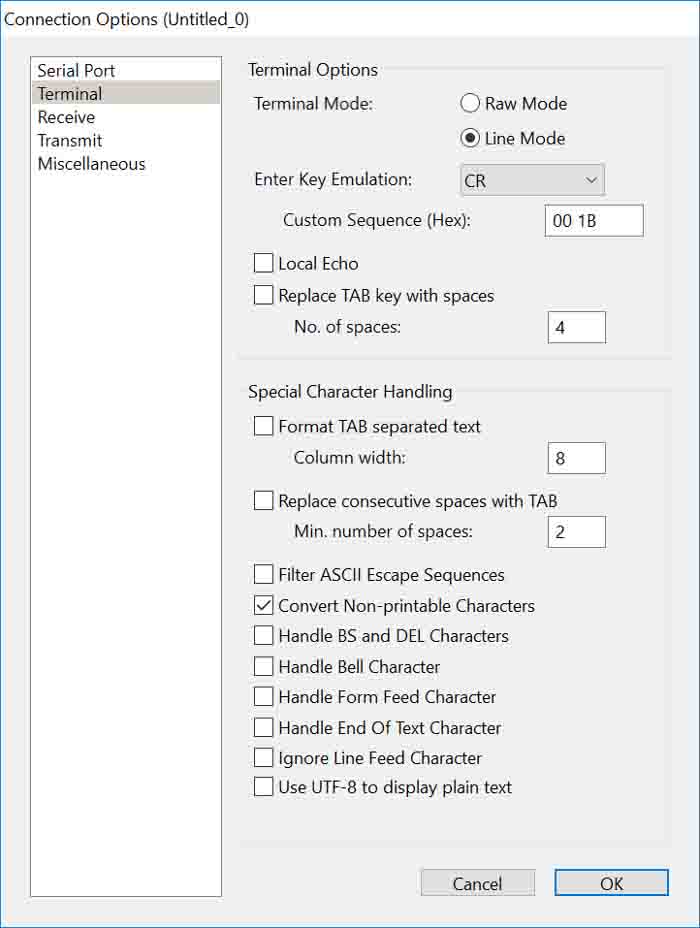
Task: Click the Custom Sequence hex field
Action: tap(594, 220)
